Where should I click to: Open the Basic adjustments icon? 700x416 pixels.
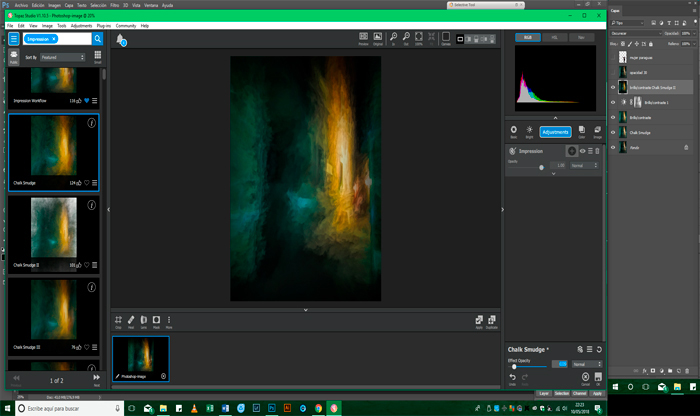[513, 130]
